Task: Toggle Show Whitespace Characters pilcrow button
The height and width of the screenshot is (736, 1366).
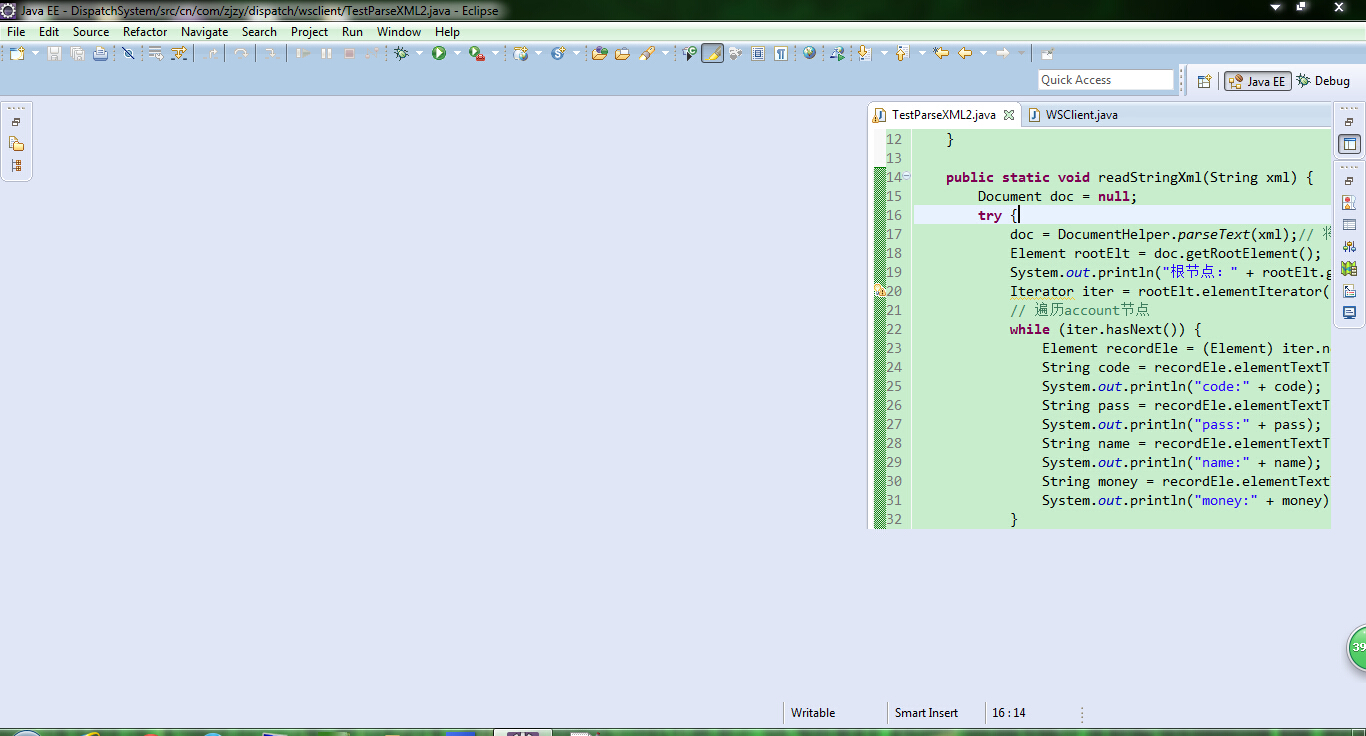Action: pos(780,54)
